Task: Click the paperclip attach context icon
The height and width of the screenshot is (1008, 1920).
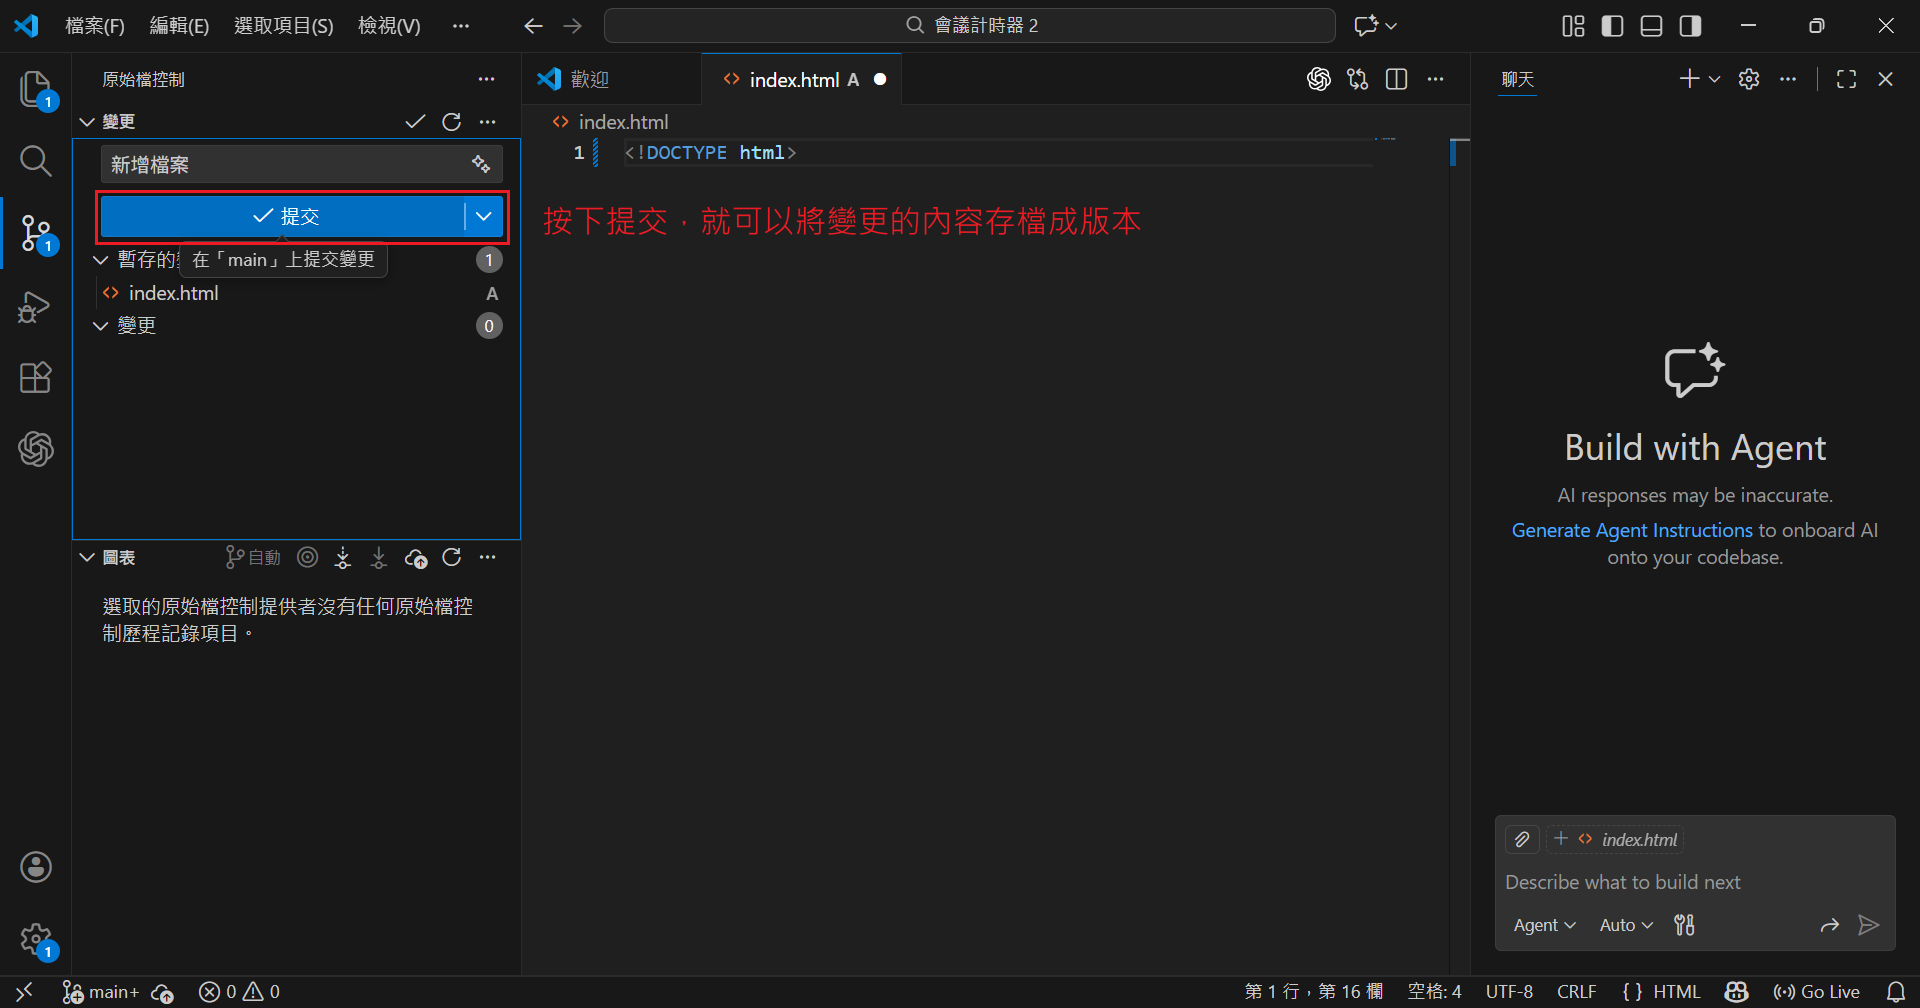Action: click(x=1522, y=839)
